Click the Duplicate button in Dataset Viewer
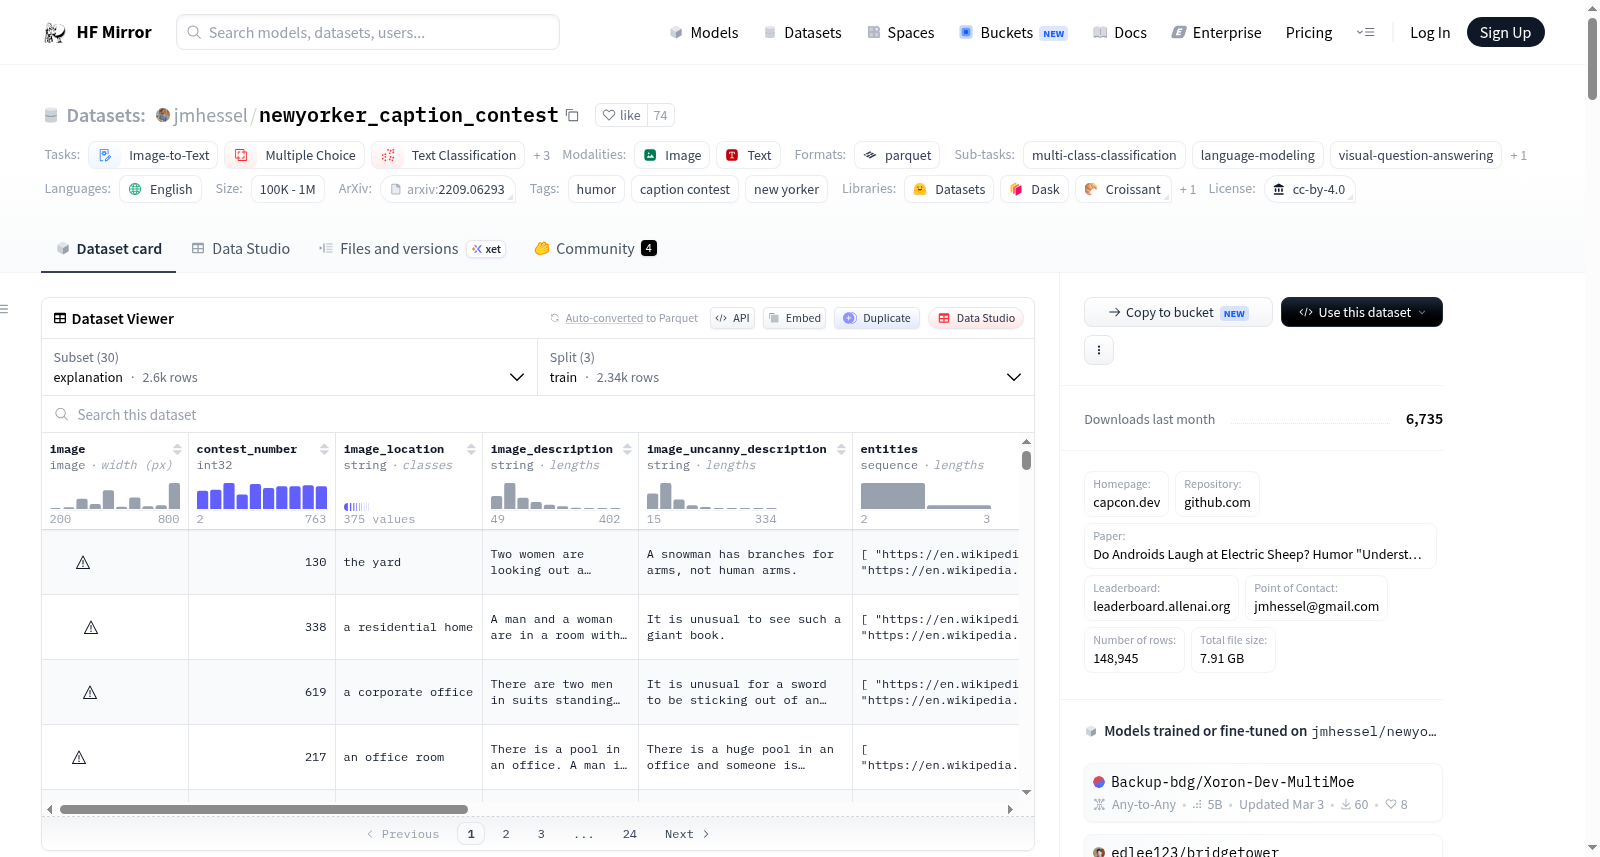The width and height of the screenshot is (1600, 857). coord(876,318)
